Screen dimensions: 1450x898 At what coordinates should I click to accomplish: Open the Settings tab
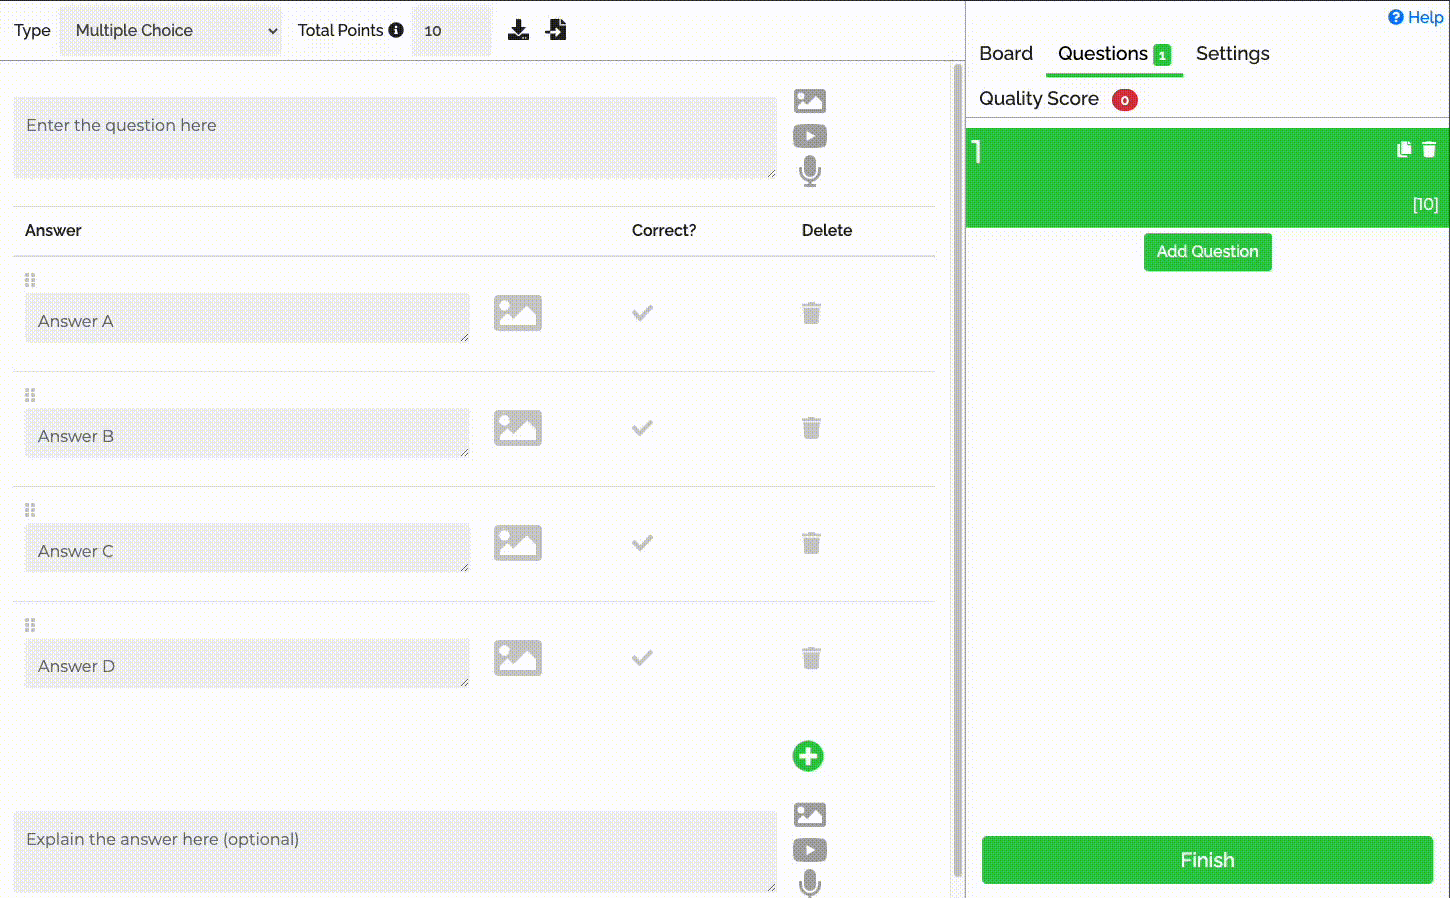(1232, 54)
